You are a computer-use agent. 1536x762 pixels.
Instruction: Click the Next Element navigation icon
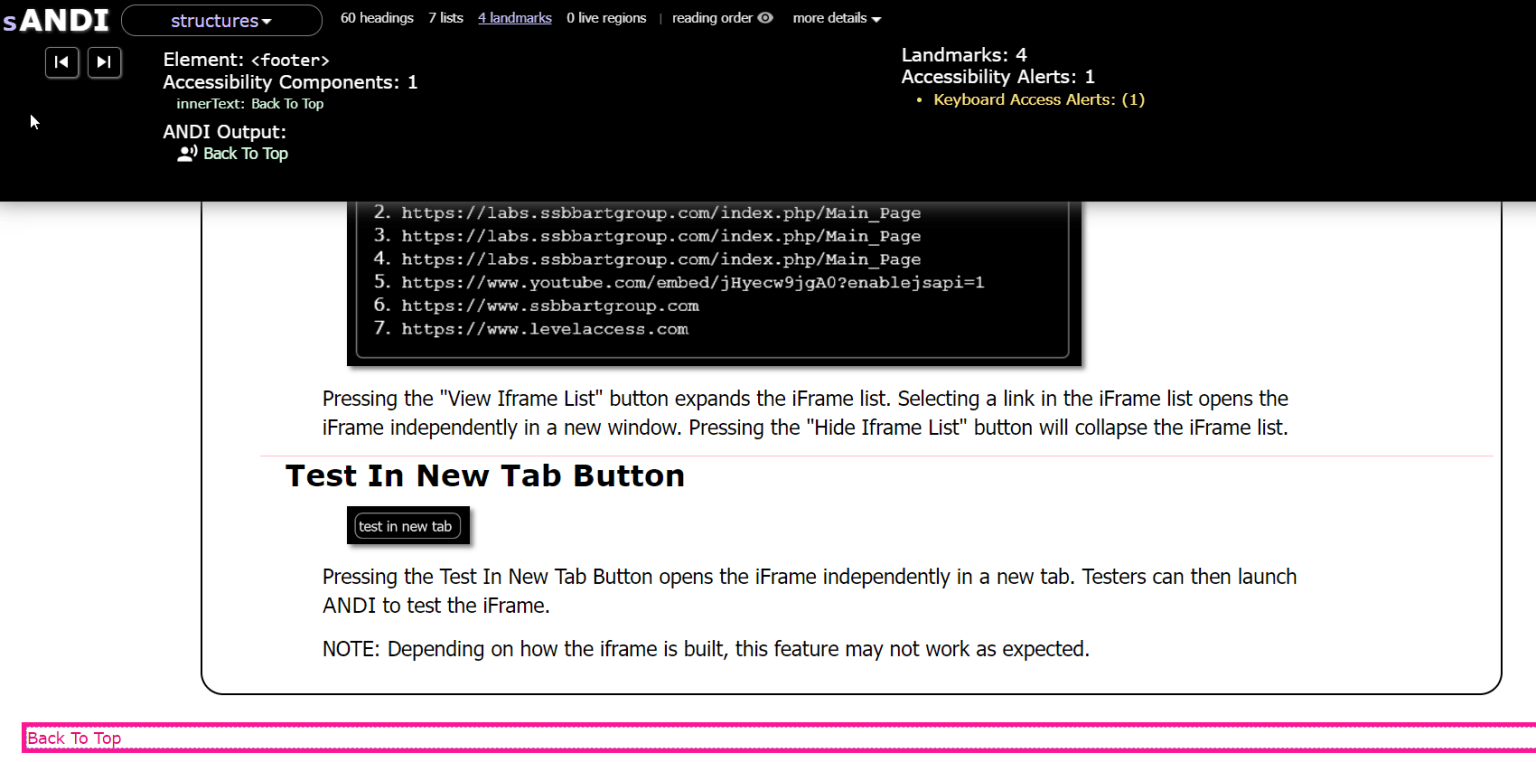(104, 62)
